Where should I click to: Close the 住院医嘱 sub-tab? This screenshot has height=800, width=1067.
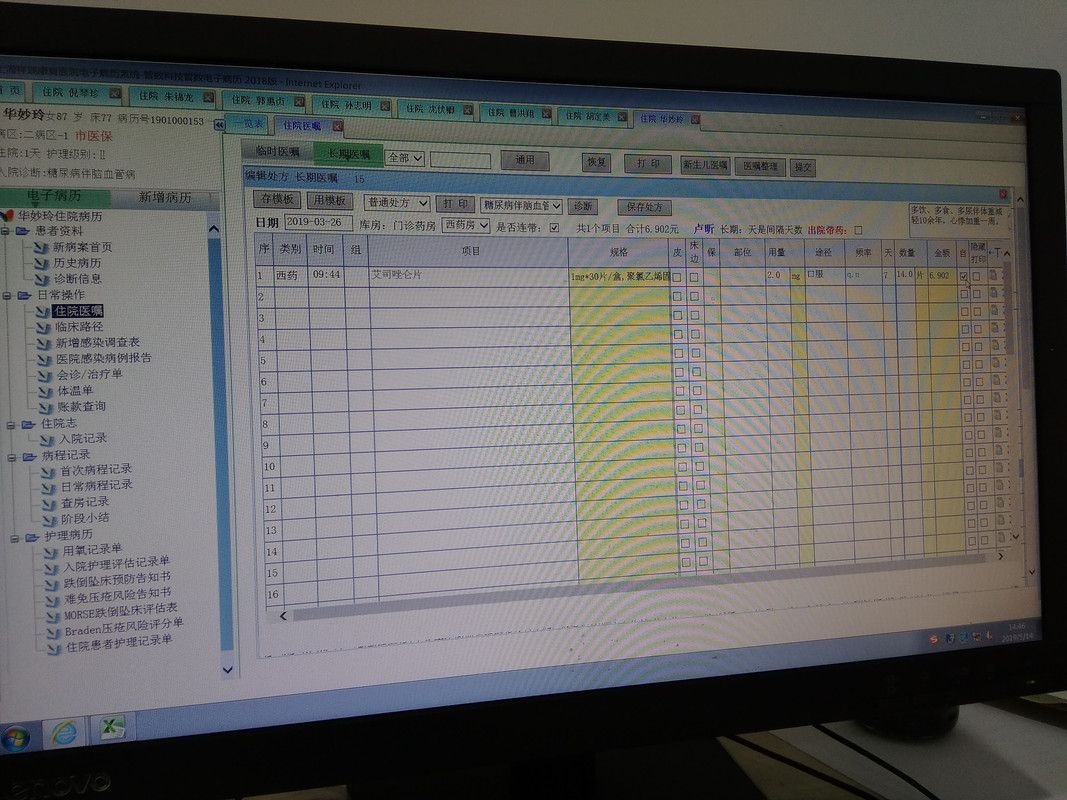(338, 127)
